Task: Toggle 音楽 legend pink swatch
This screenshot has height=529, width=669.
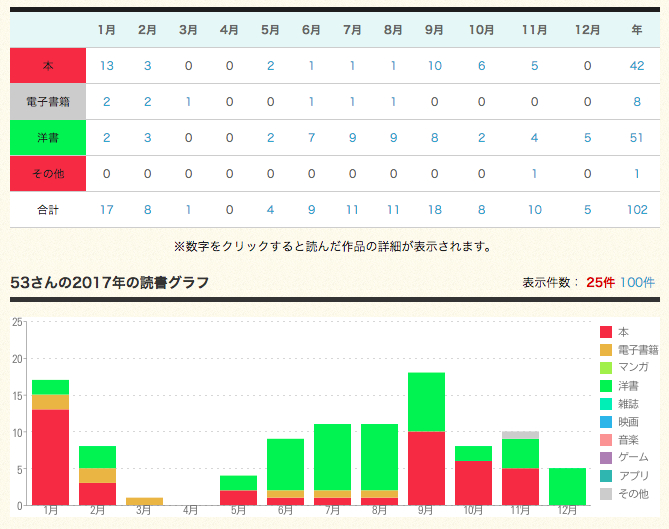Action: 606,440
